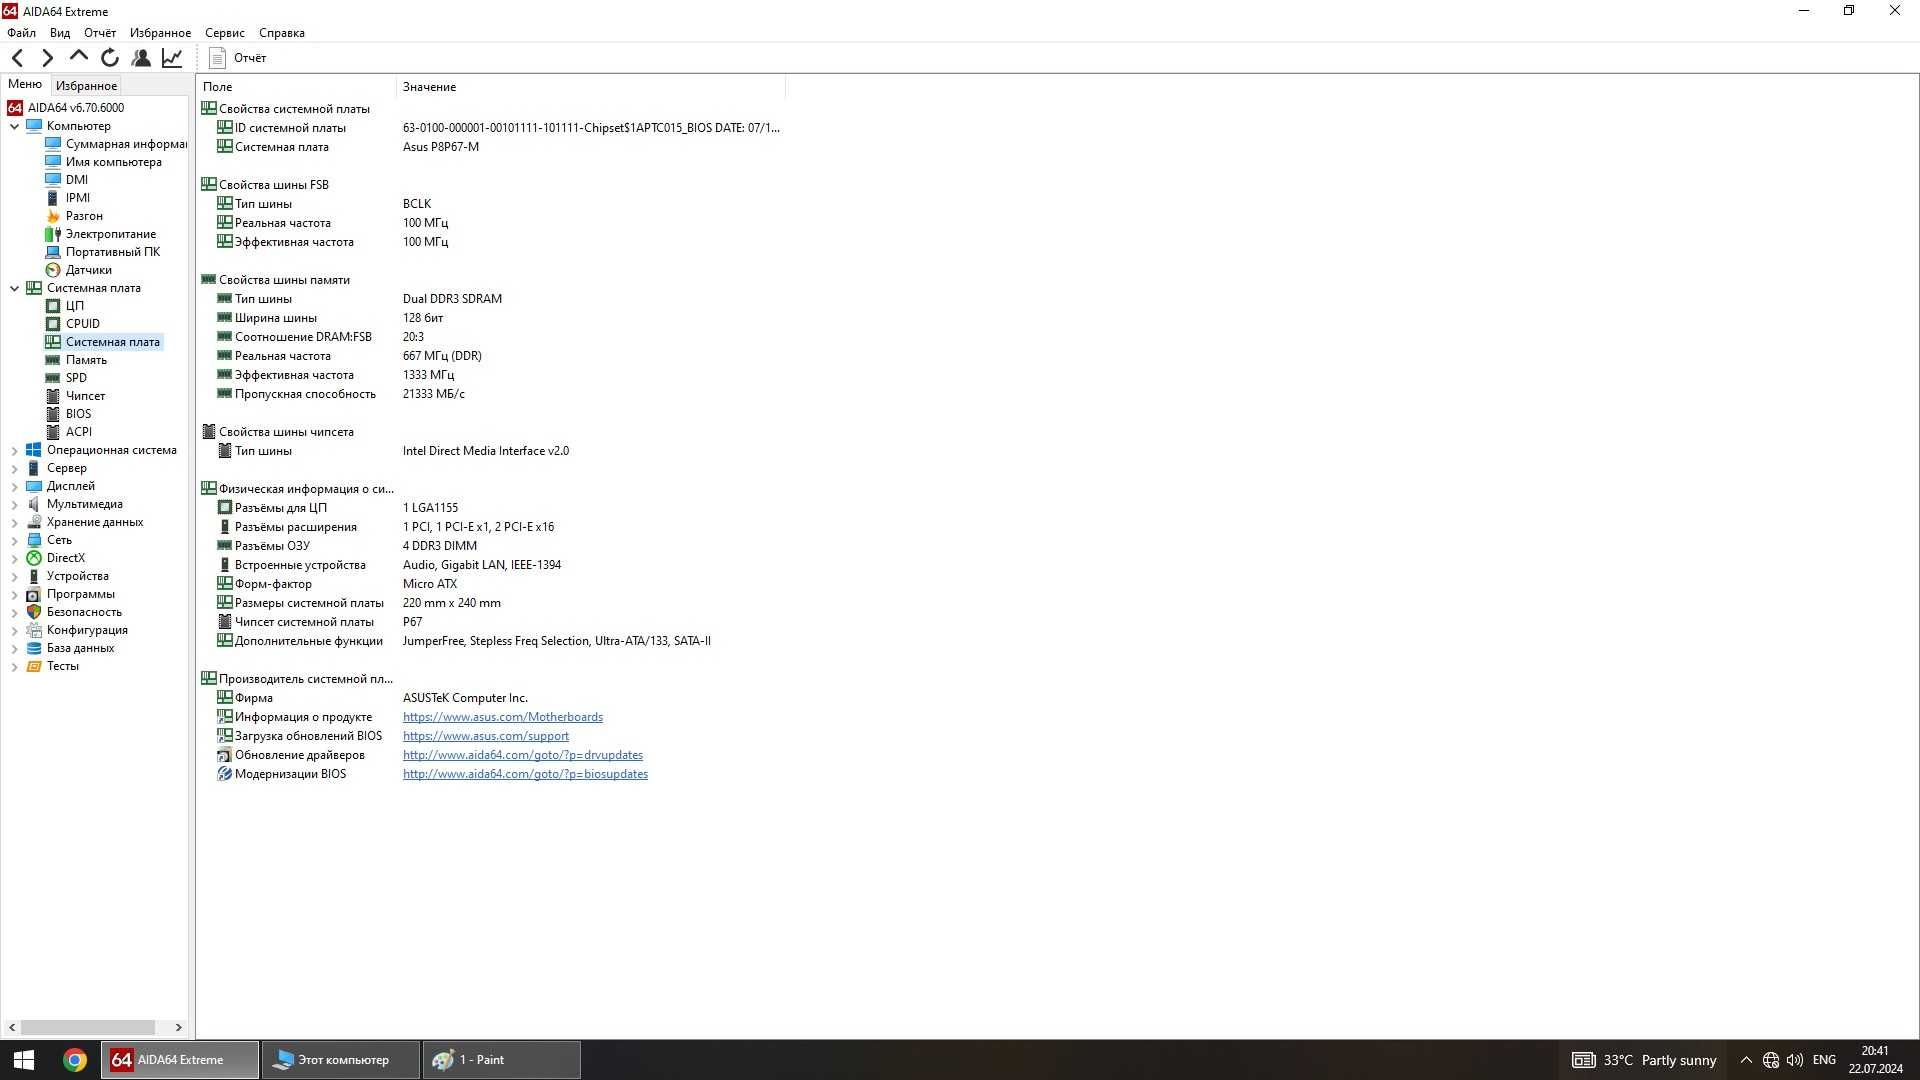This screenshot has height=1080, width=1920.
Task: Expand the DirectX node
Action: coord(14,558)
